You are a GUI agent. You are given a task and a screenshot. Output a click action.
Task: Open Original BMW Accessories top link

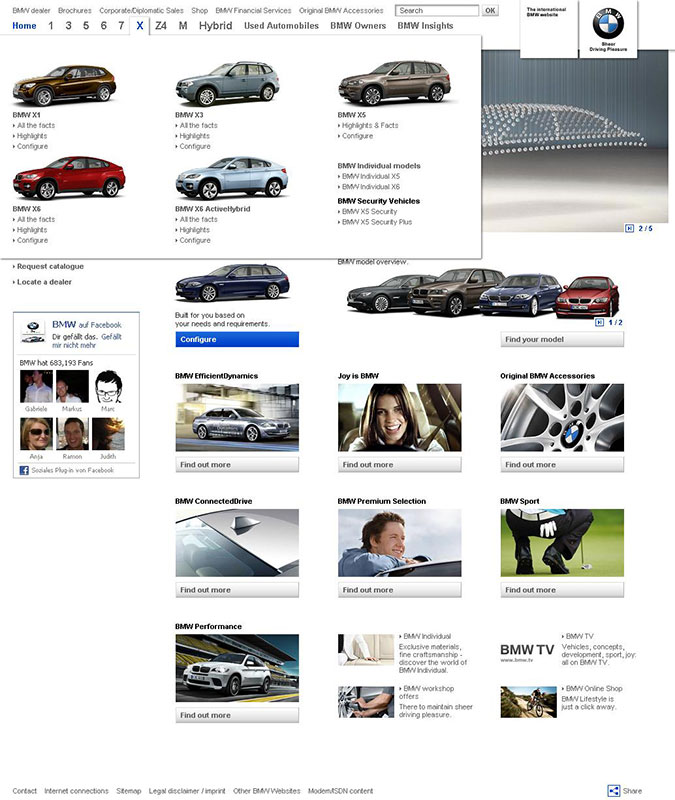click(341, 10)
